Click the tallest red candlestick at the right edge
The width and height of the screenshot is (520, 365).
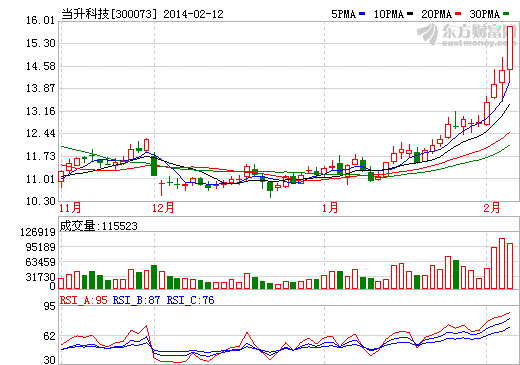510,48
